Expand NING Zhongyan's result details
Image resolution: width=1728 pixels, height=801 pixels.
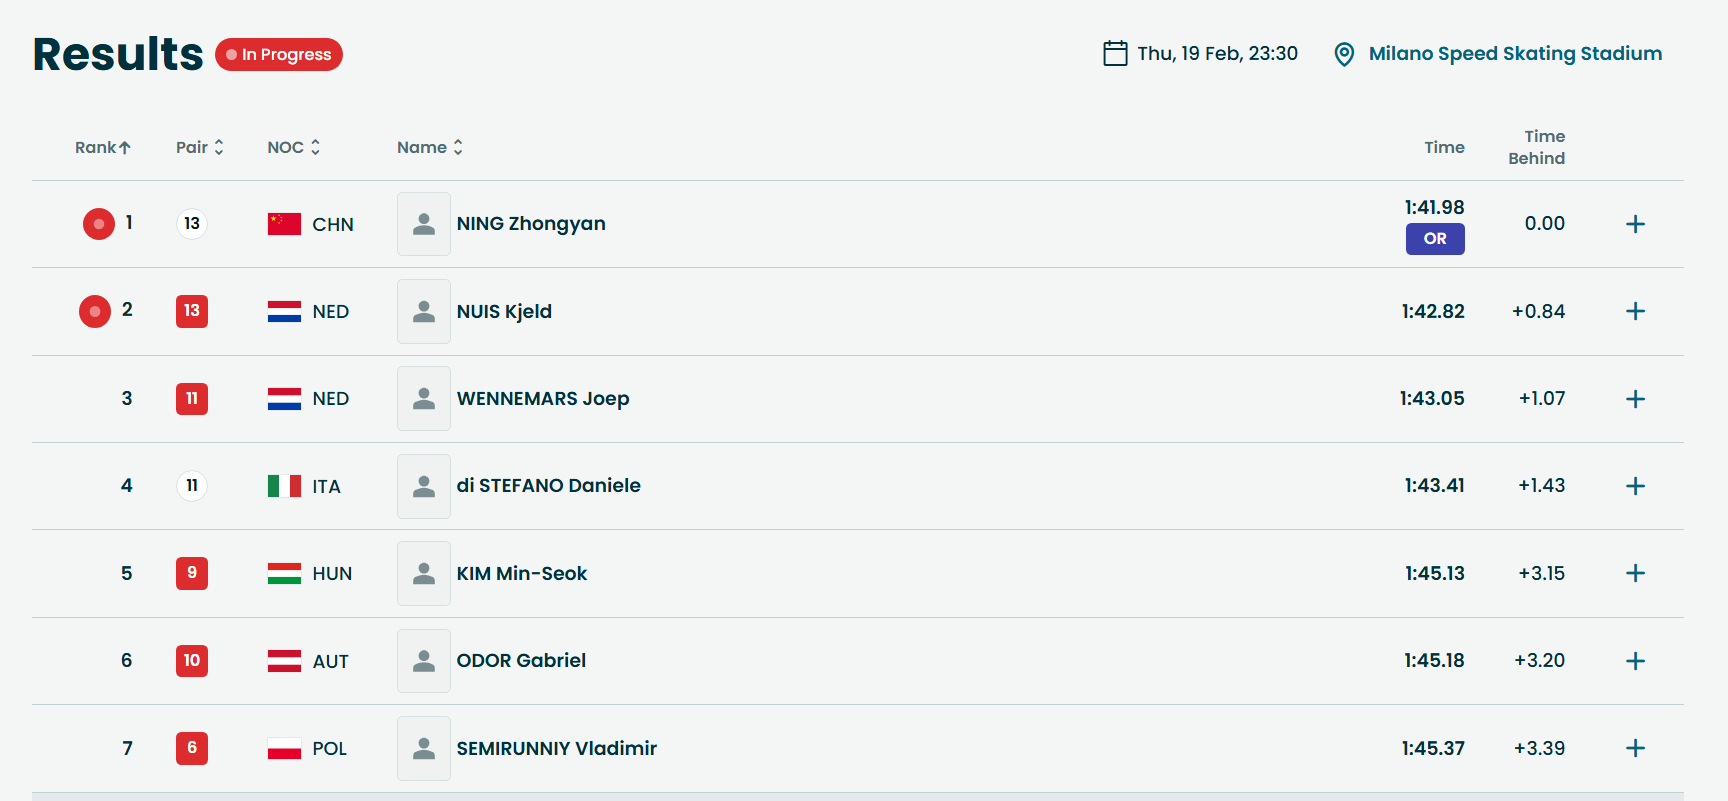[1635, 224]
